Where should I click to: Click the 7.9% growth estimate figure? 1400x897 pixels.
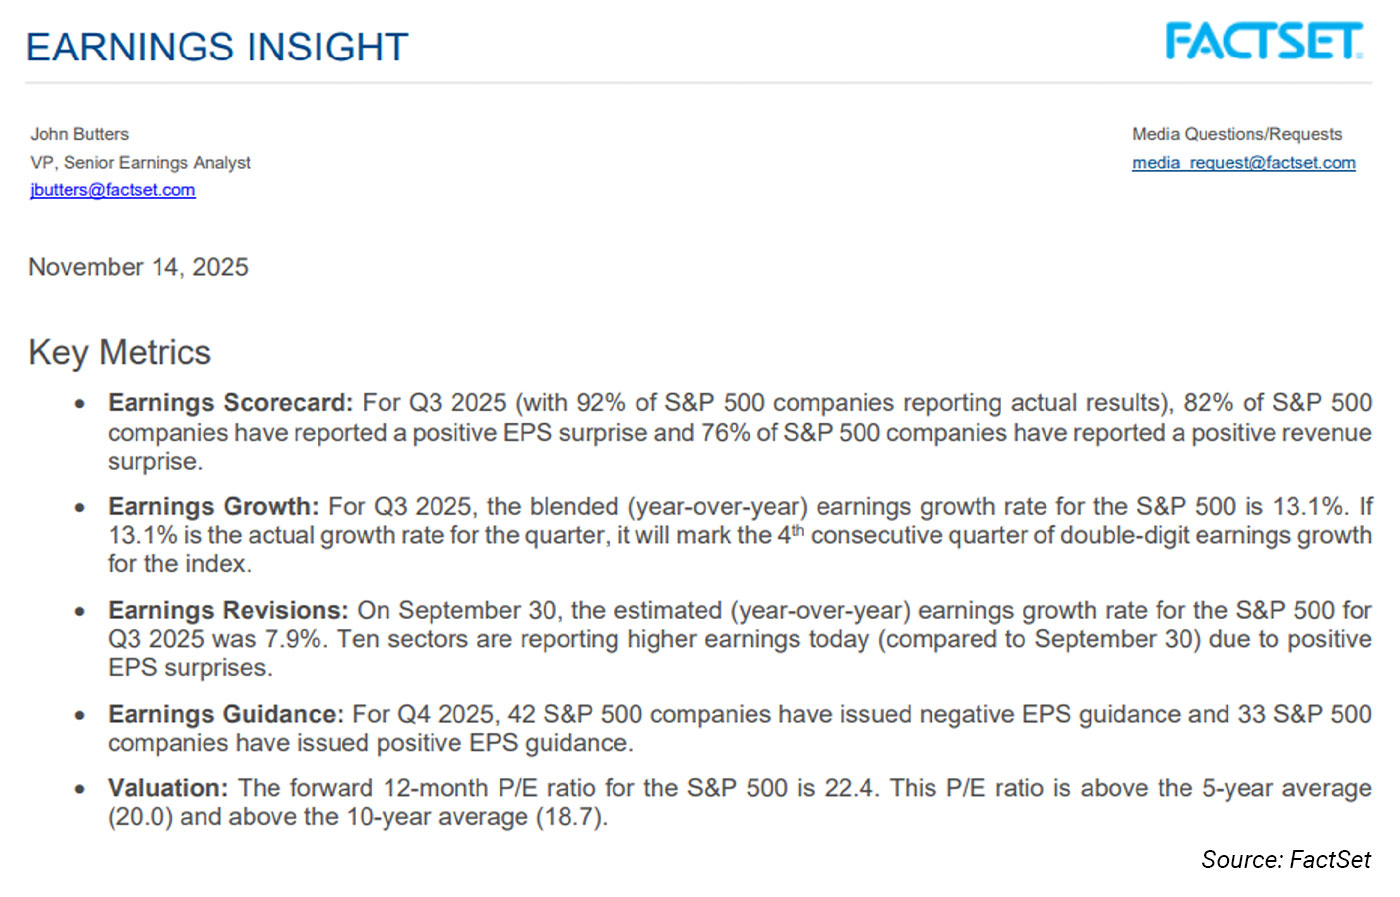(294, 639)
